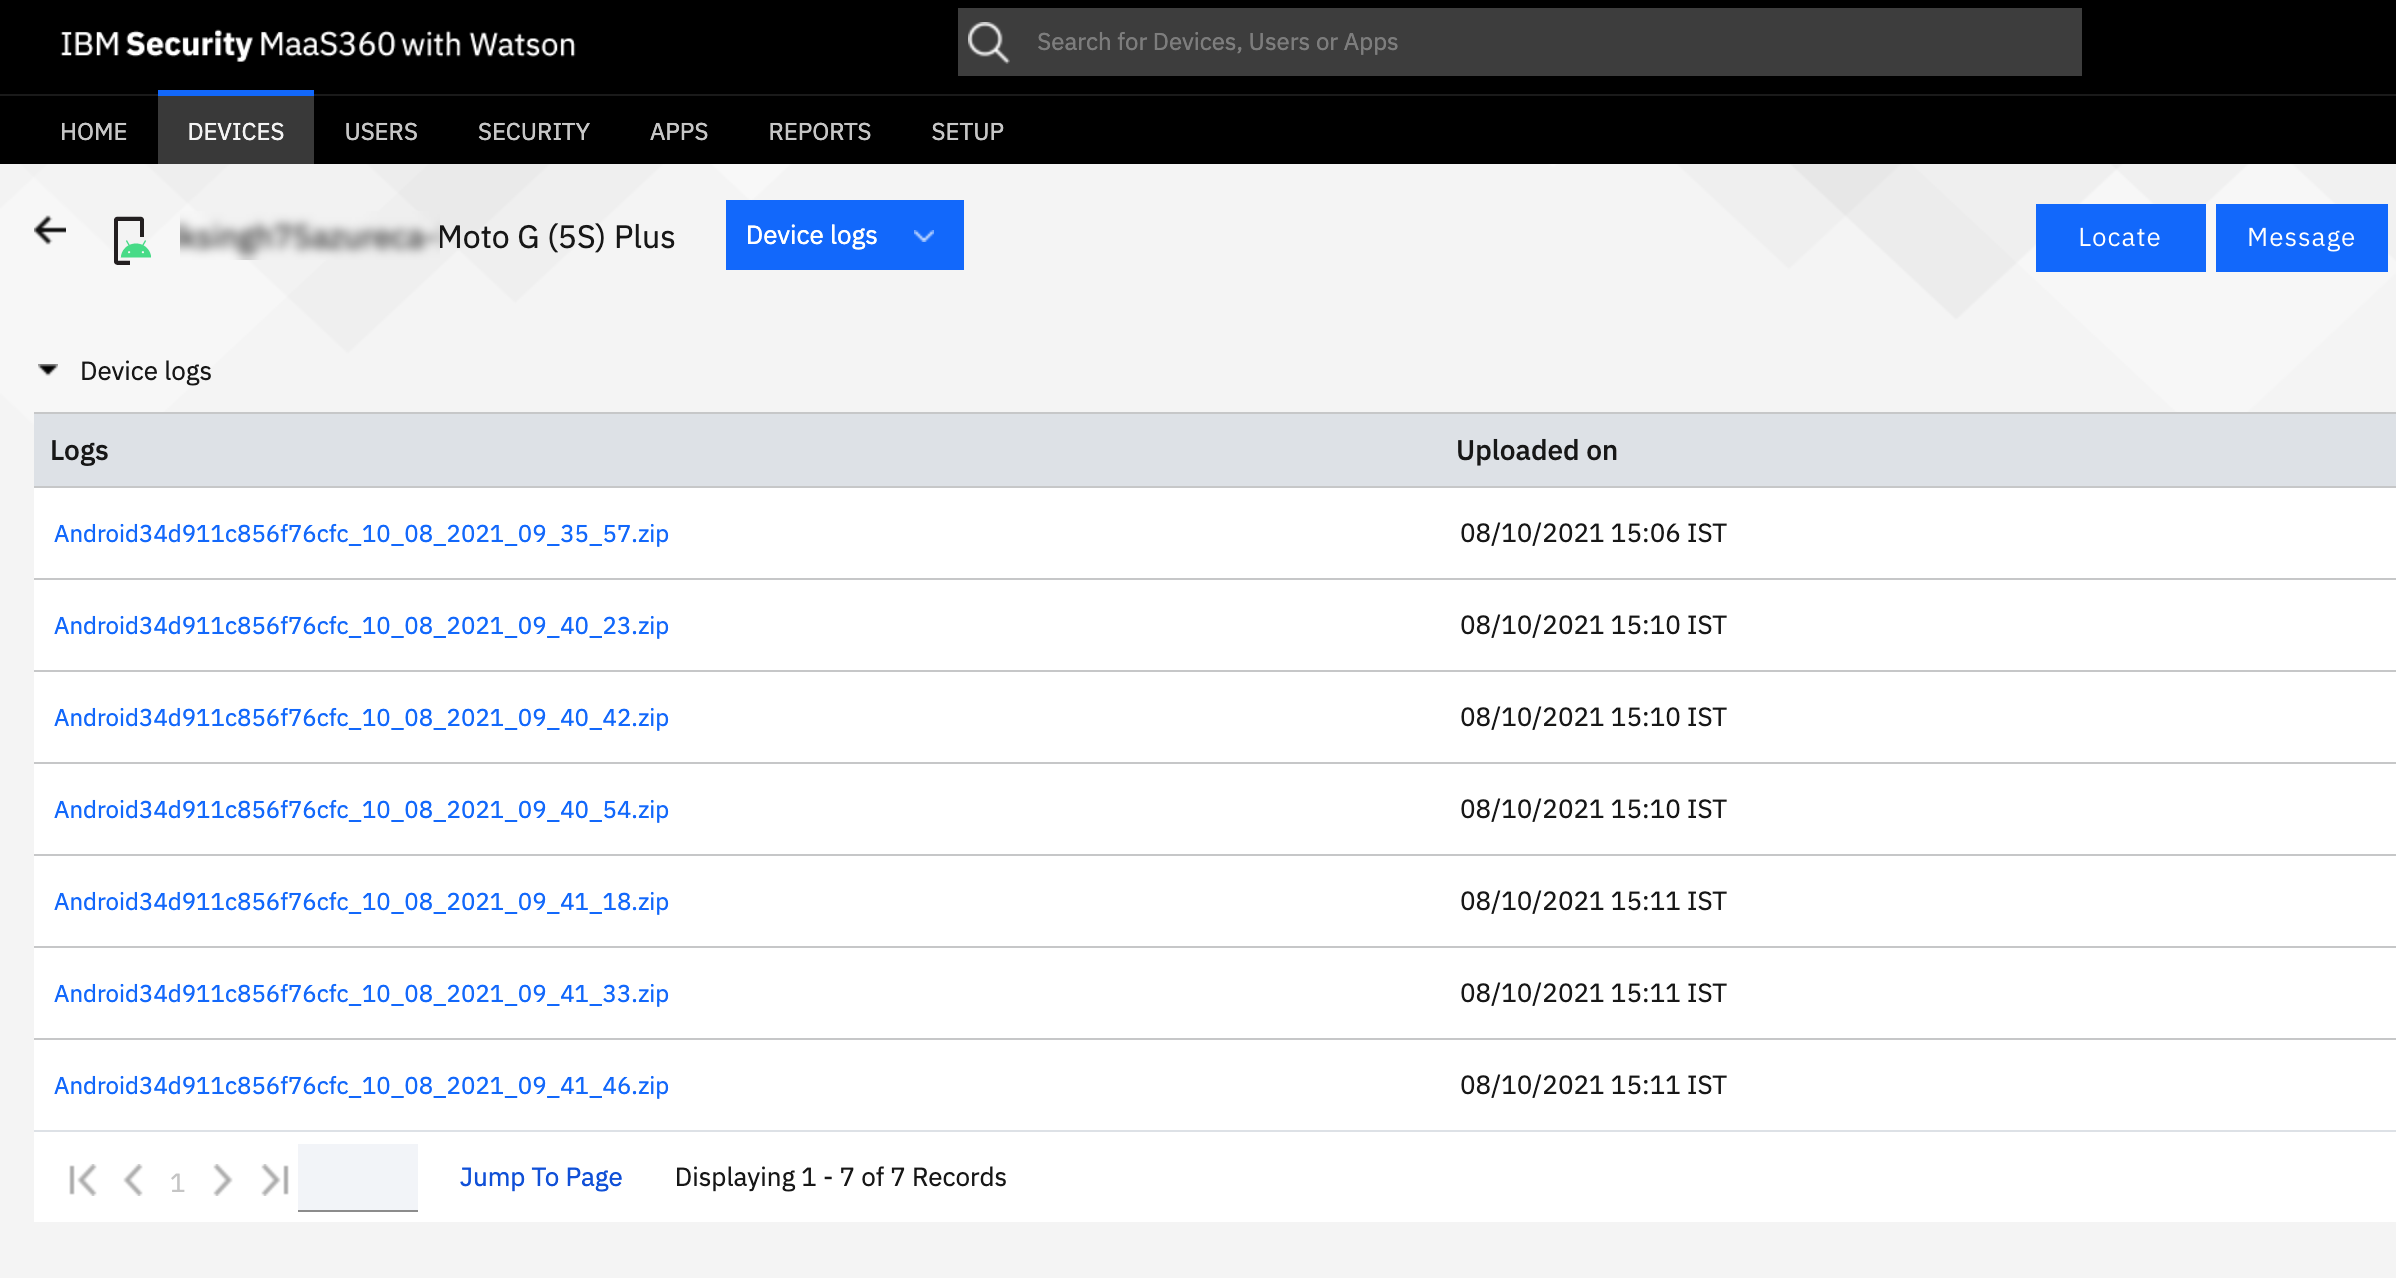Open the REPORTS tab
Viewport: 2396px width, 1278px height.
point(820,131)
